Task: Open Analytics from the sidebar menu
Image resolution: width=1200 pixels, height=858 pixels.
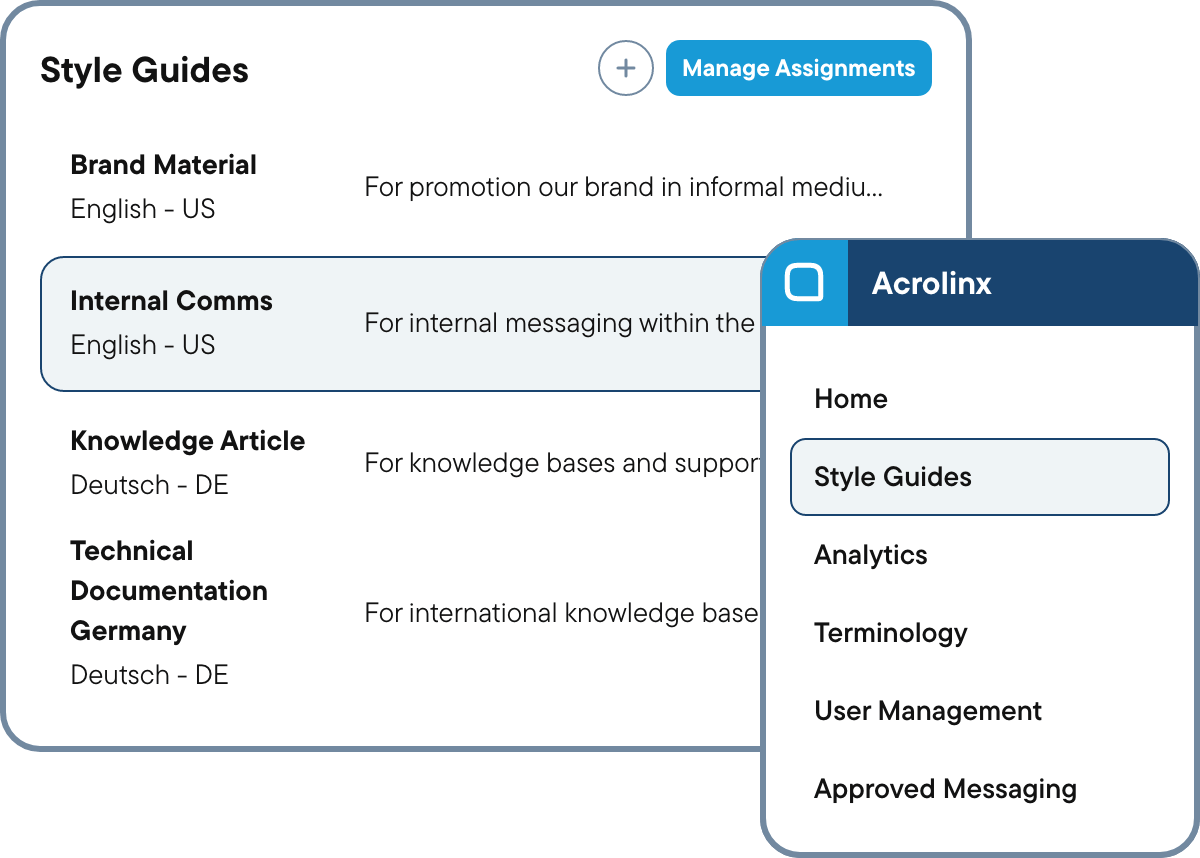Action: point(871,555)
